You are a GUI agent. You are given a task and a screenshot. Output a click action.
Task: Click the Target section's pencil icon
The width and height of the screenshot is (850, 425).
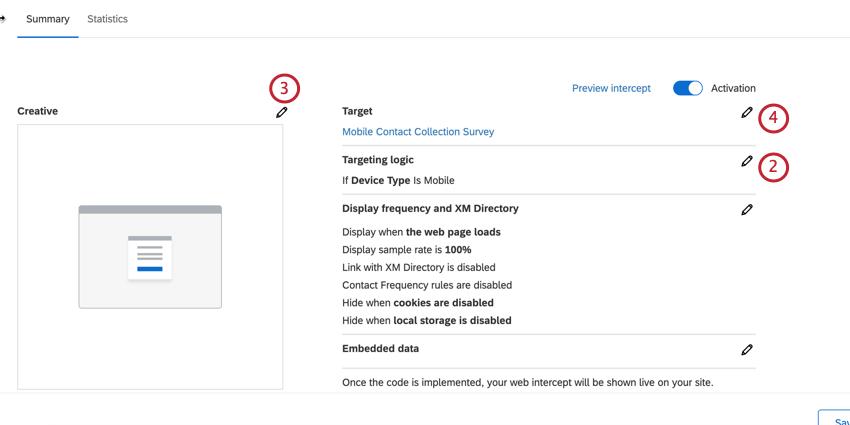point(746,113)
